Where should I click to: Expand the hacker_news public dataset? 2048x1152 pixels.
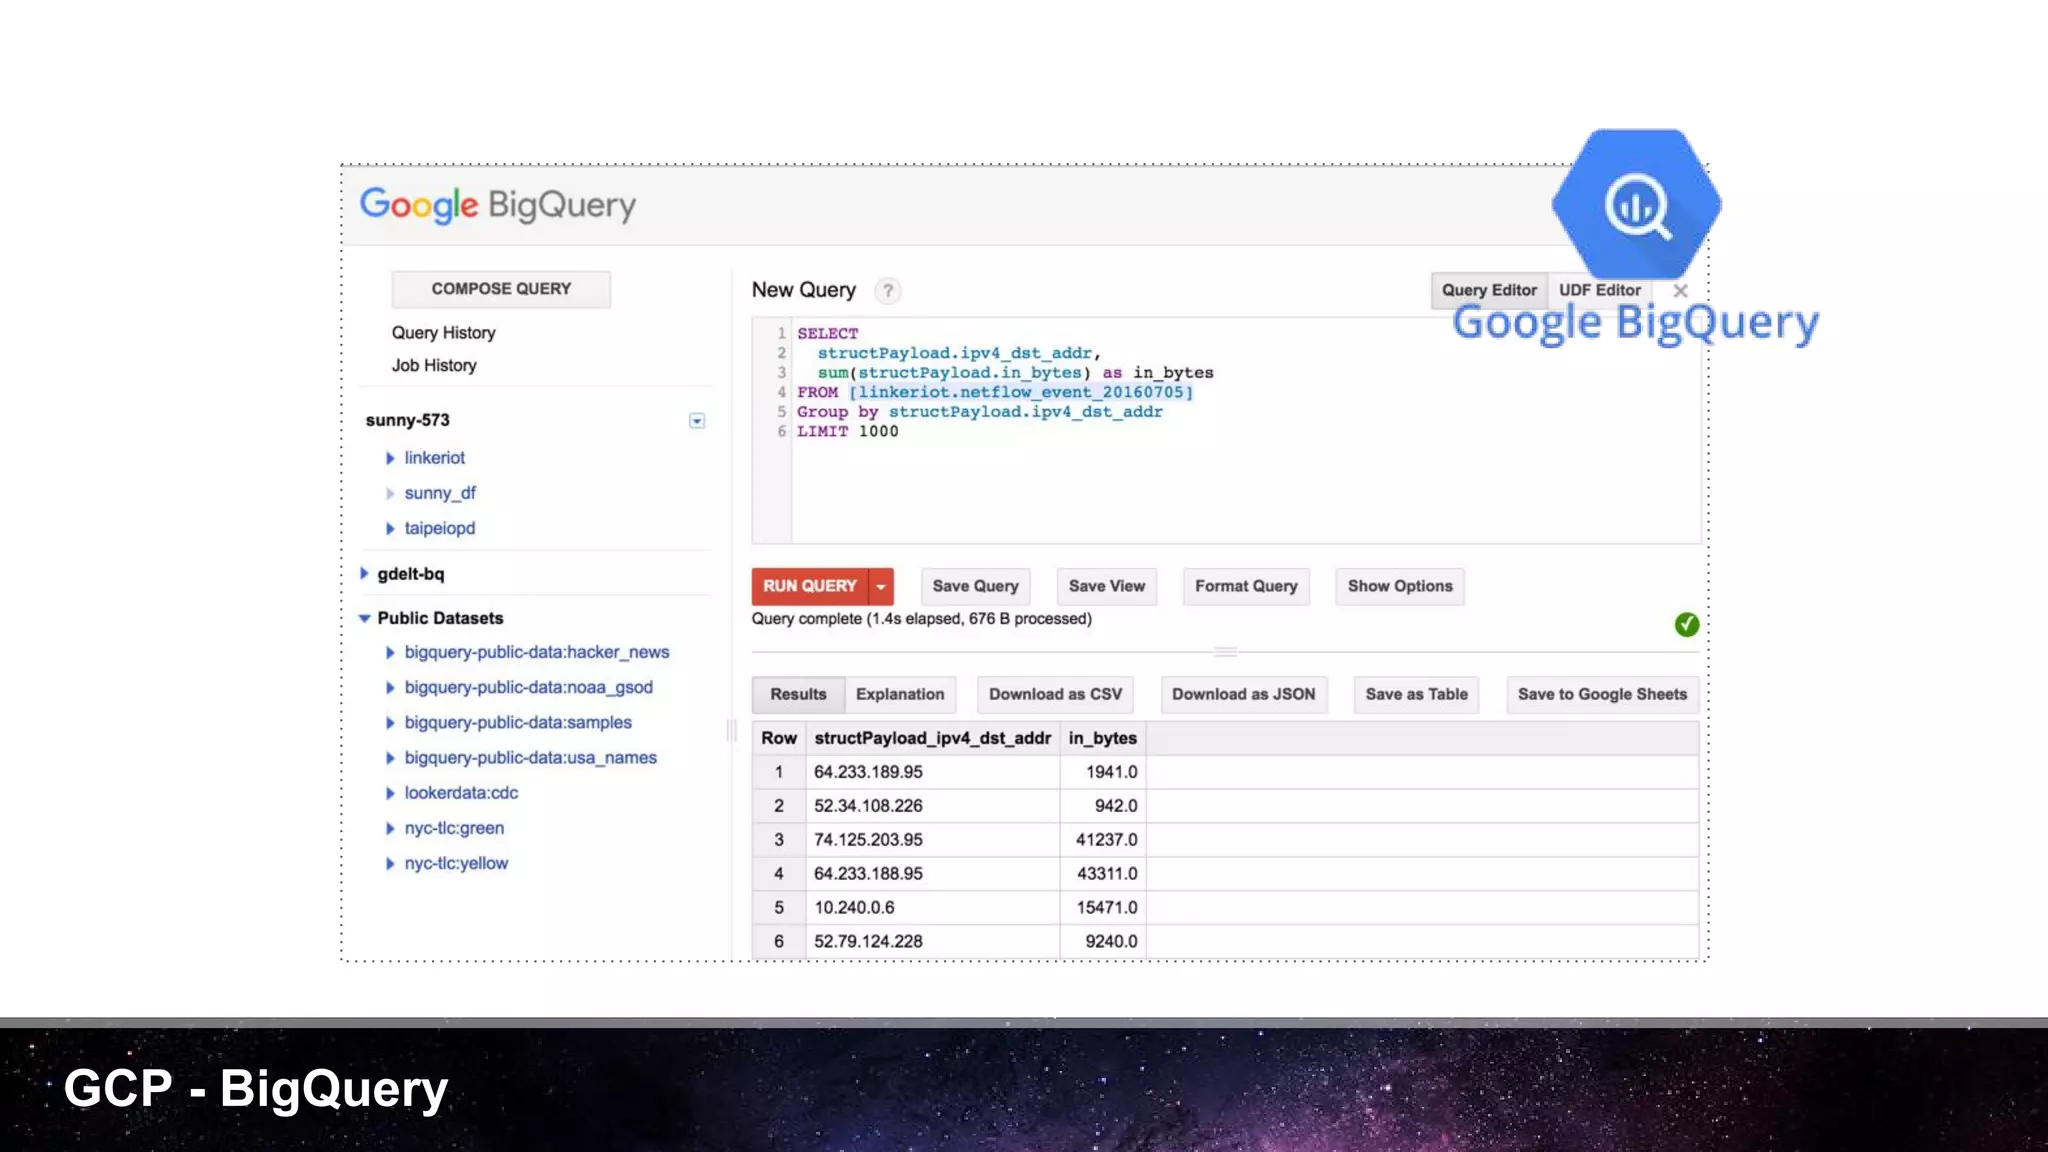click(390, 653)
